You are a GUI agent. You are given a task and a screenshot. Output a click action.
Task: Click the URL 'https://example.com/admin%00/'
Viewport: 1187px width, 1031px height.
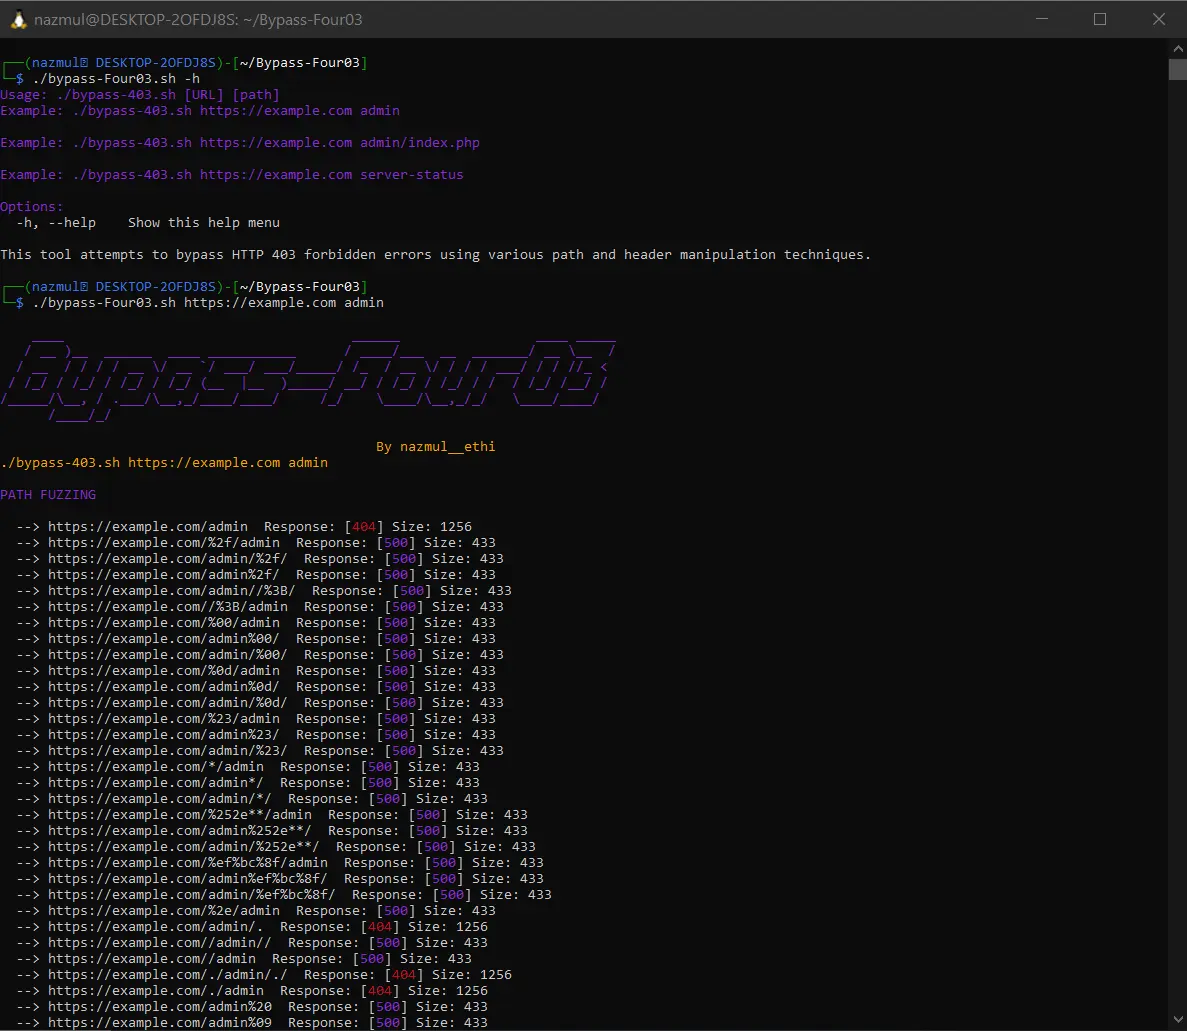[164, 639]
